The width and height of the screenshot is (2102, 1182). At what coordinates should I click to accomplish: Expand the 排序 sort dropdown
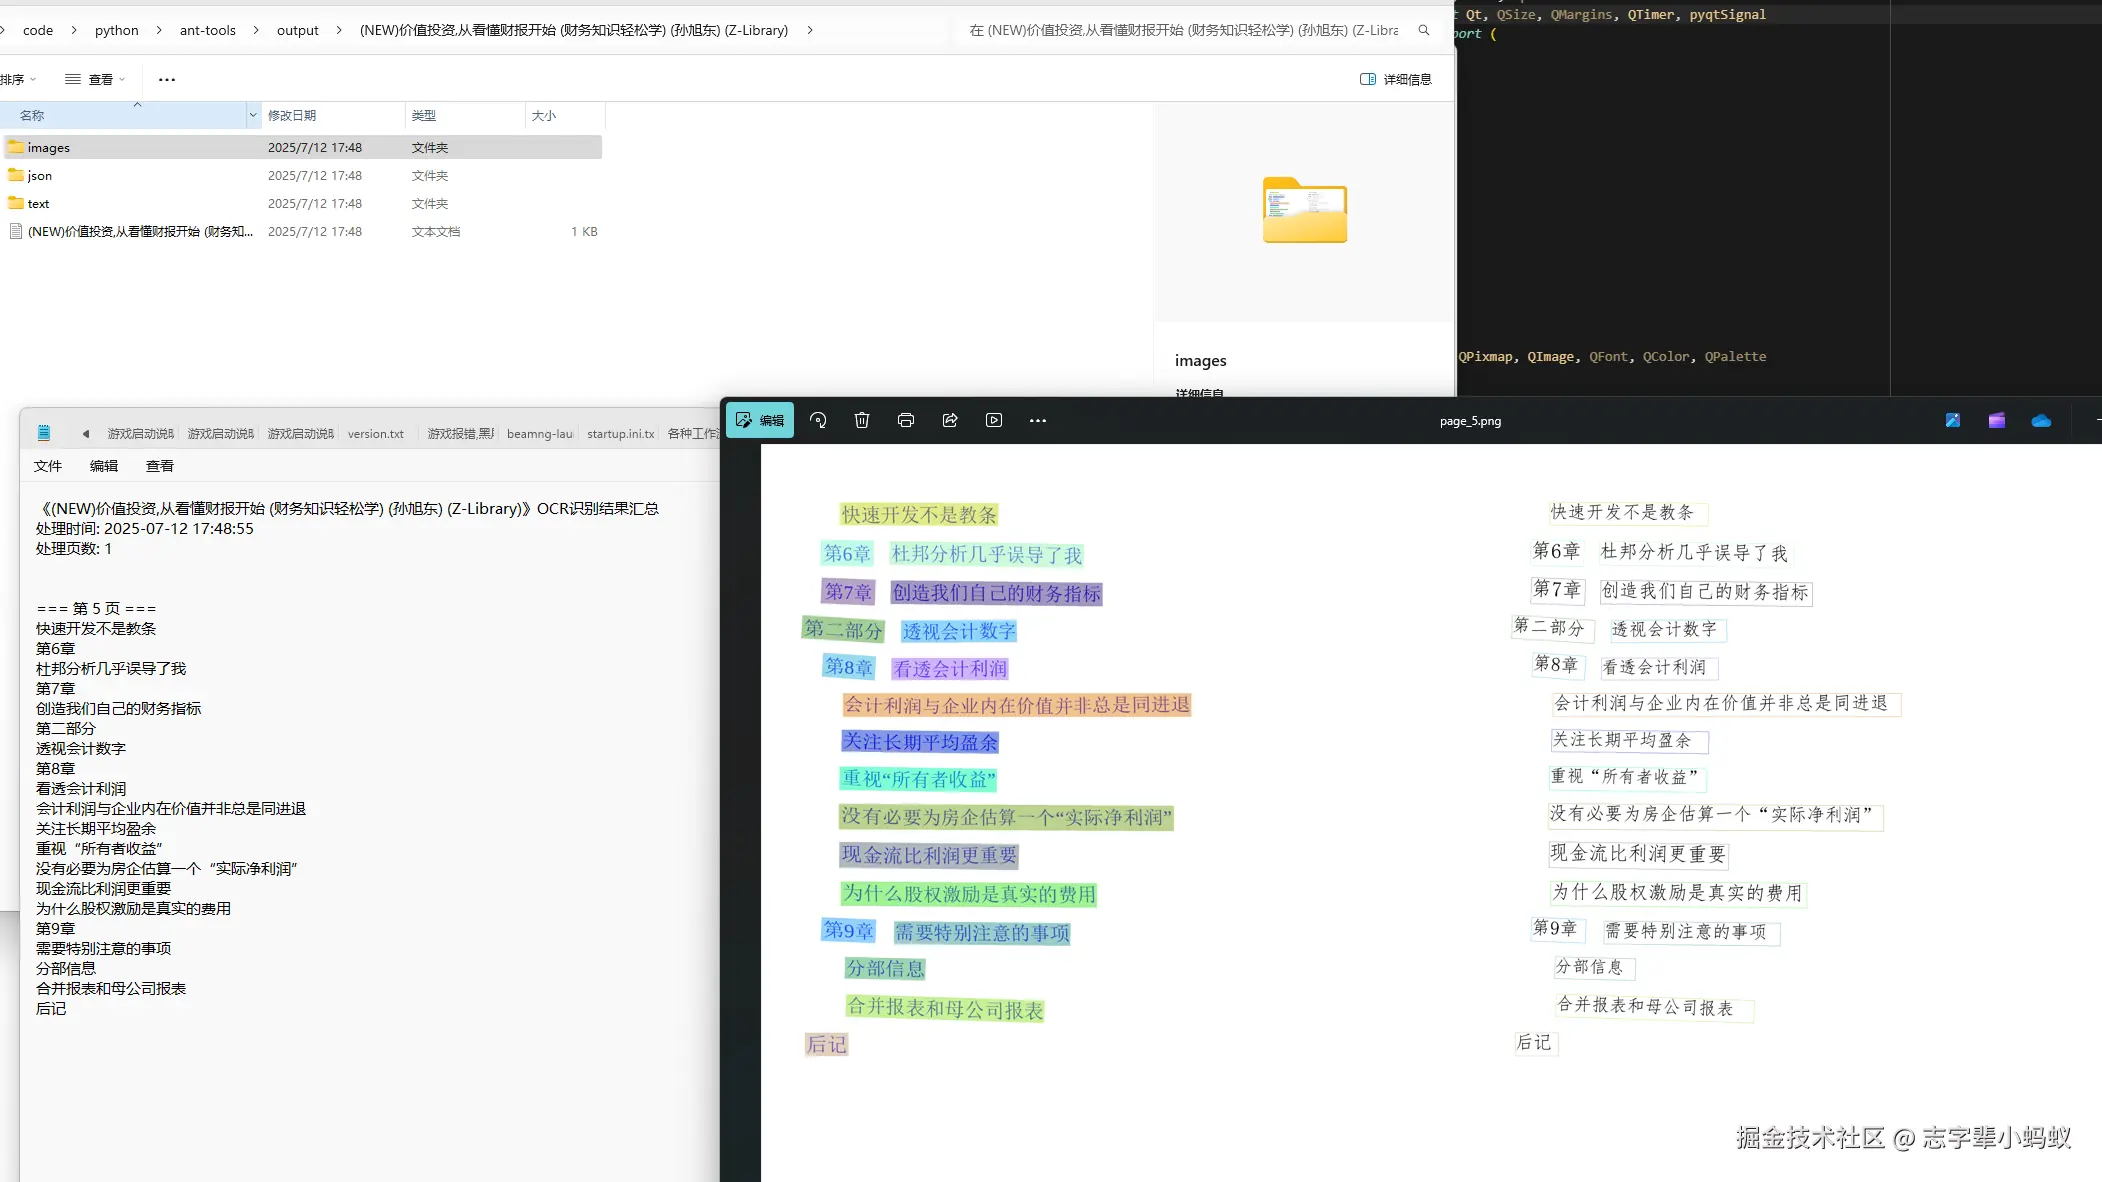coord(19,79)
